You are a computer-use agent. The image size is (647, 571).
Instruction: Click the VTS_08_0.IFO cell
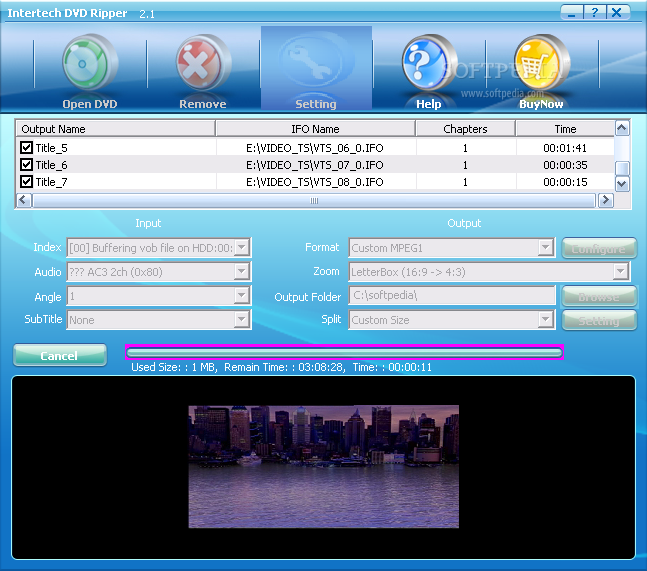click(315, 182)
